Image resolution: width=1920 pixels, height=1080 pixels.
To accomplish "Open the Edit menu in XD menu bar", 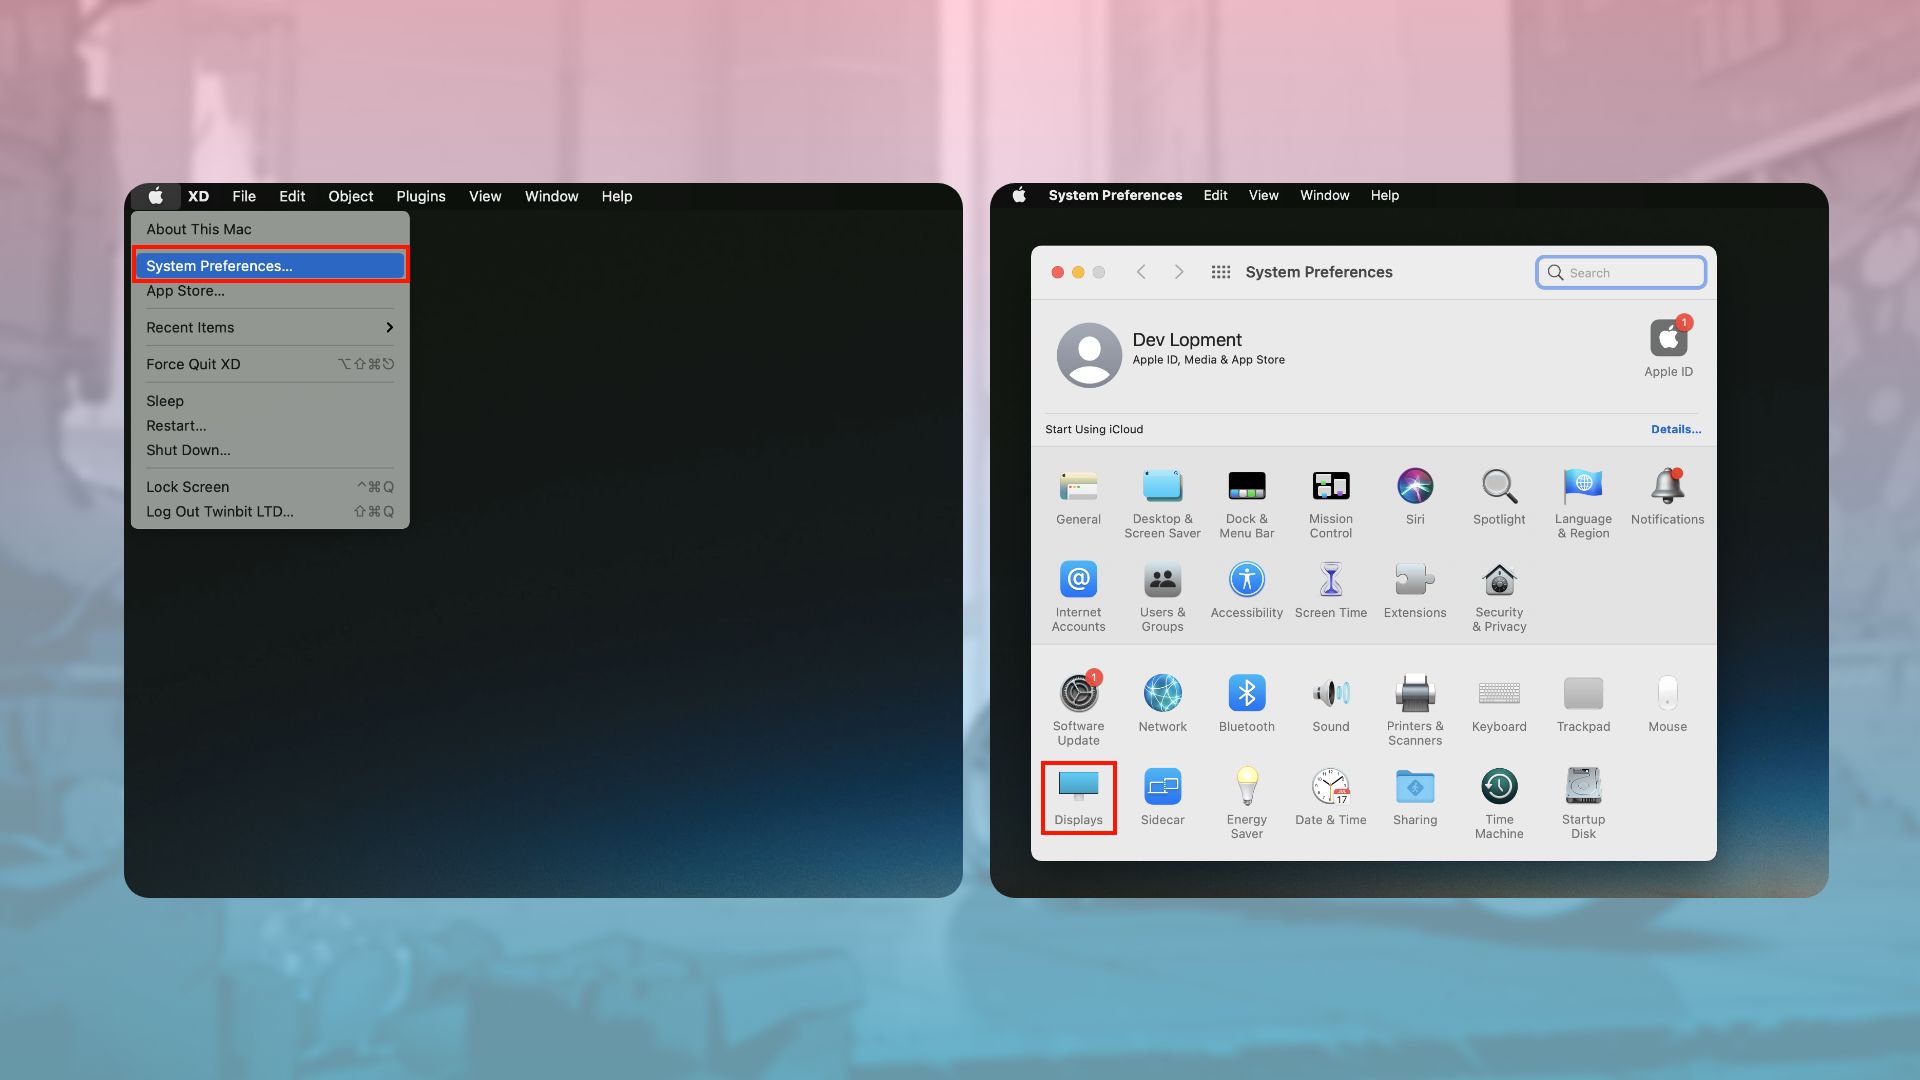I will 292,196.
